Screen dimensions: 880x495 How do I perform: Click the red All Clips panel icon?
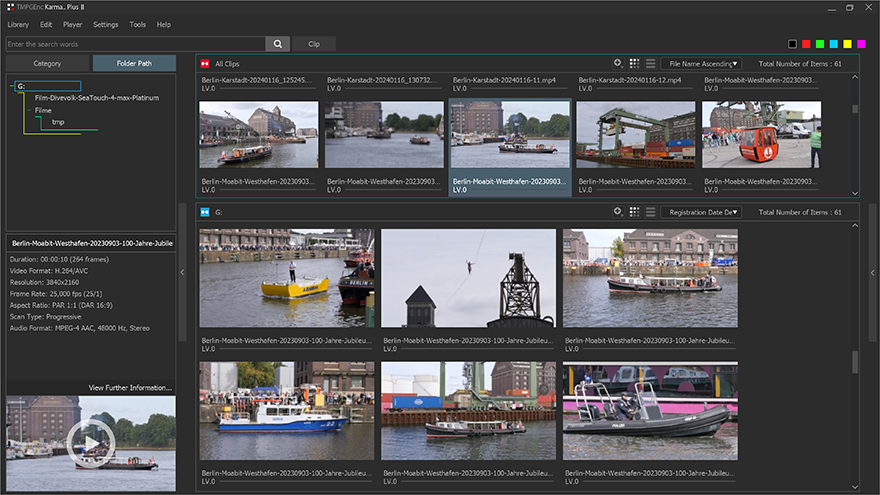click(x=205, y=64)
